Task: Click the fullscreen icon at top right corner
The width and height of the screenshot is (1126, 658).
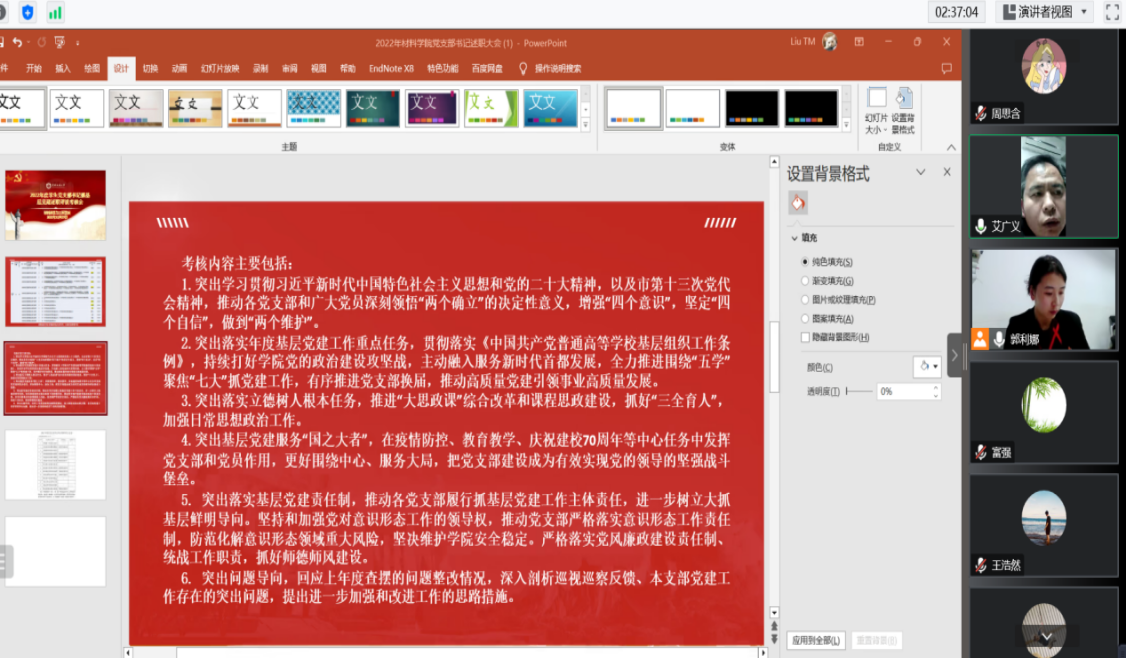Action: click(x=1112, y=12)
